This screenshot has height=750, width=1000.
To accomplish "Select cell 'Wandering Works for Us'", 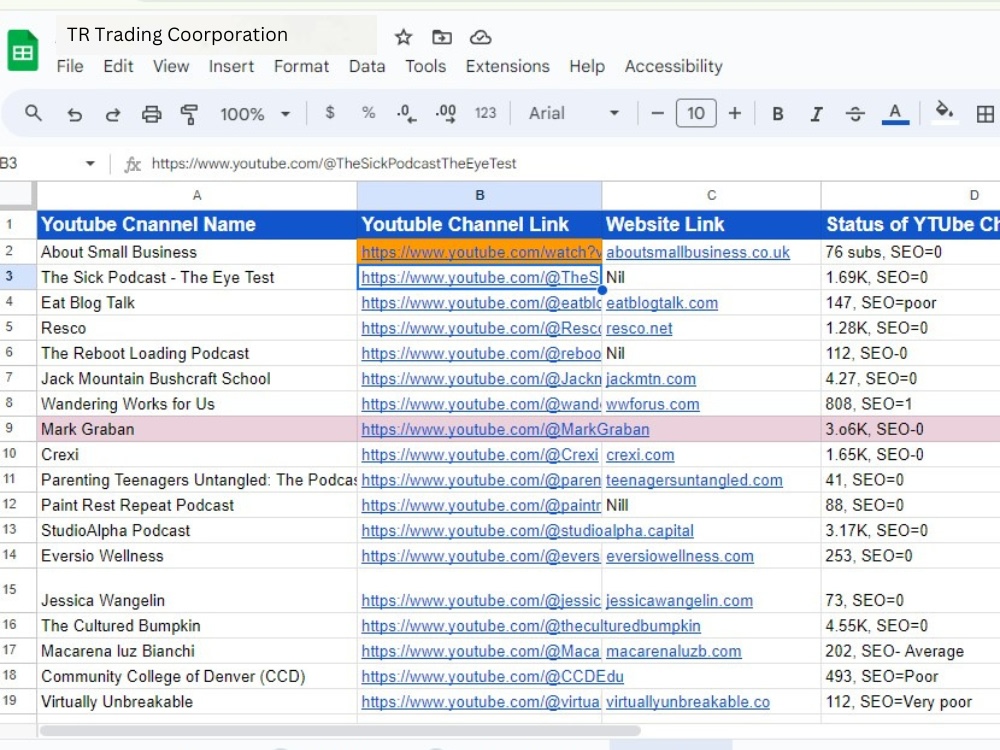I will click(197, 404).
